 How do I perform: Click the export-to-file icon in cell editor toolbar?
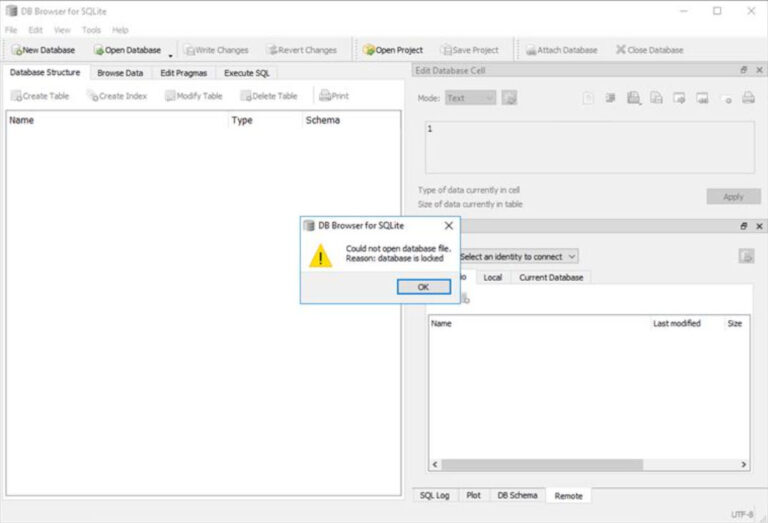point(702,98)
